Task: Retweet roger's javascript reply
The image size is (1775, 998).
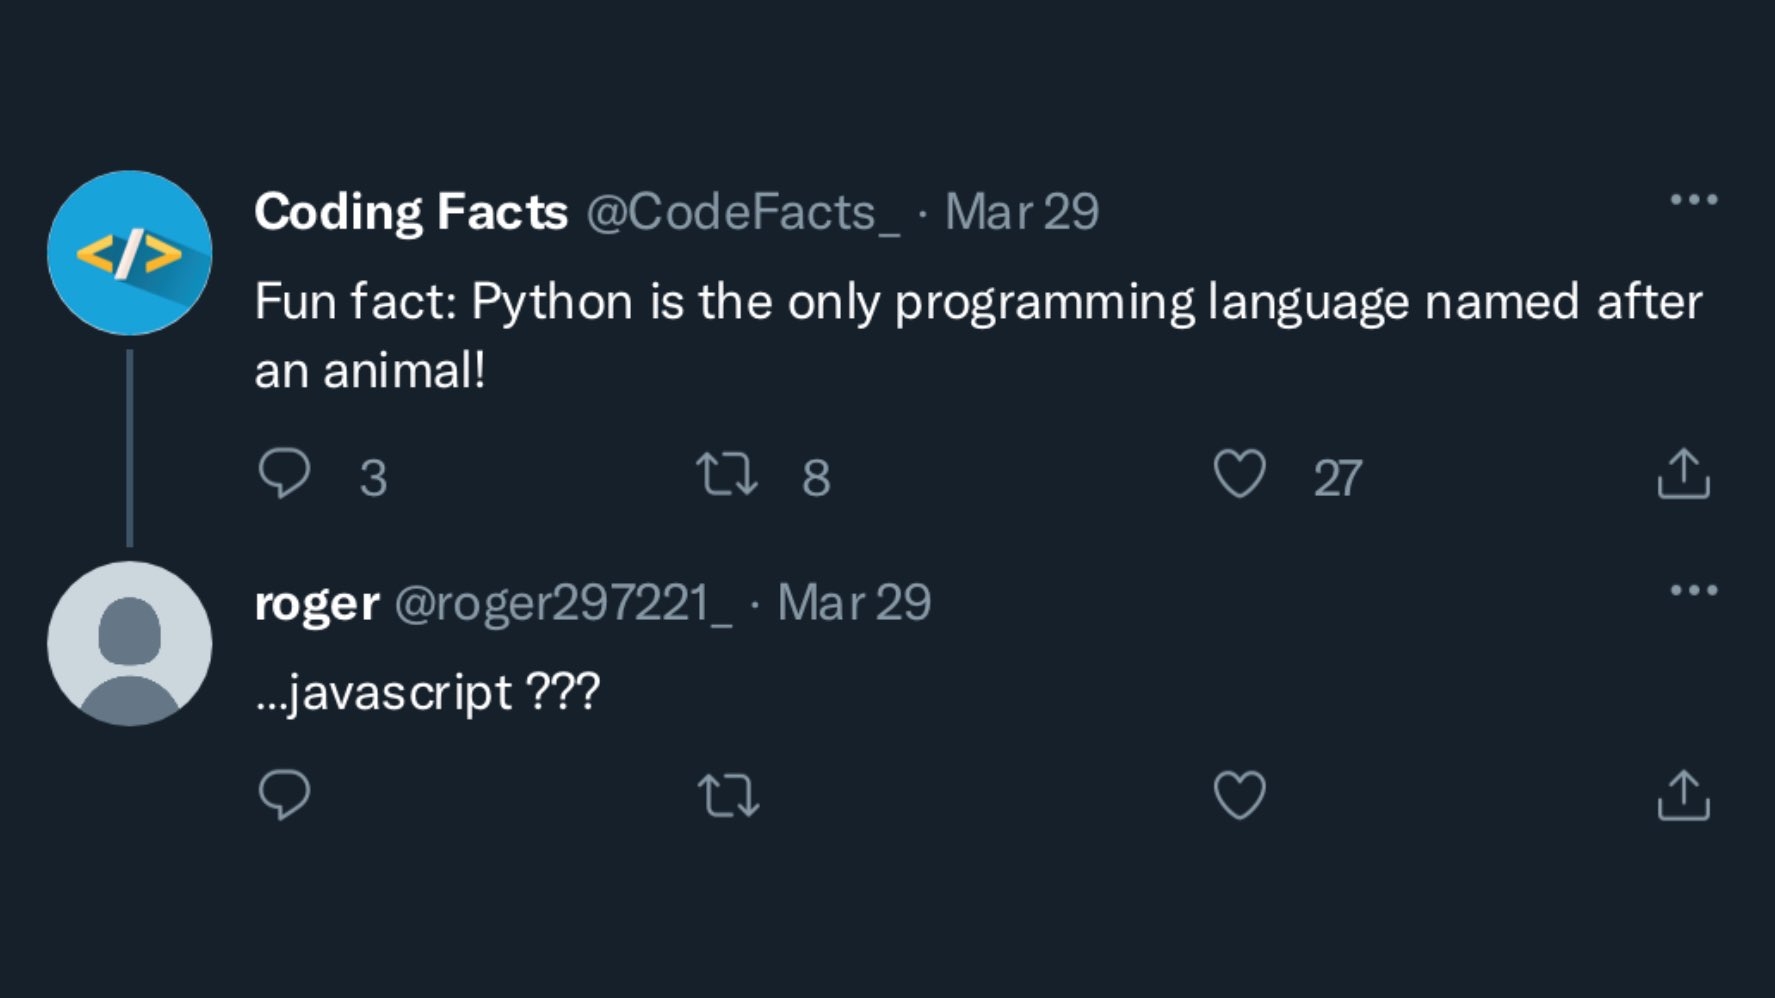Action: click(x=727, y=796)
